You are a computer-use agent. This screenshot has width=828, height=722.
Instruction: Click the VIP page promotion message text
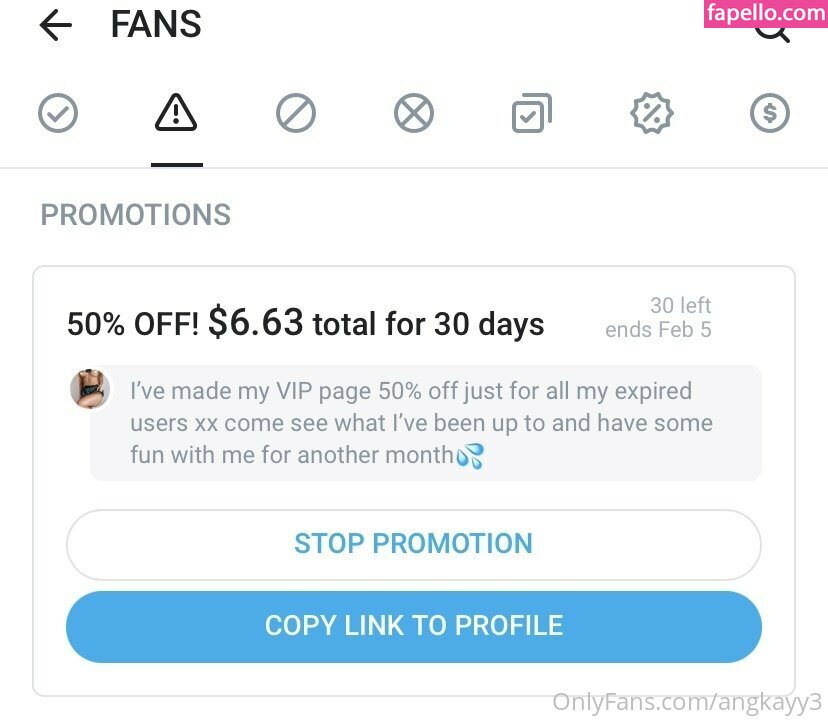tap(421, 423)
